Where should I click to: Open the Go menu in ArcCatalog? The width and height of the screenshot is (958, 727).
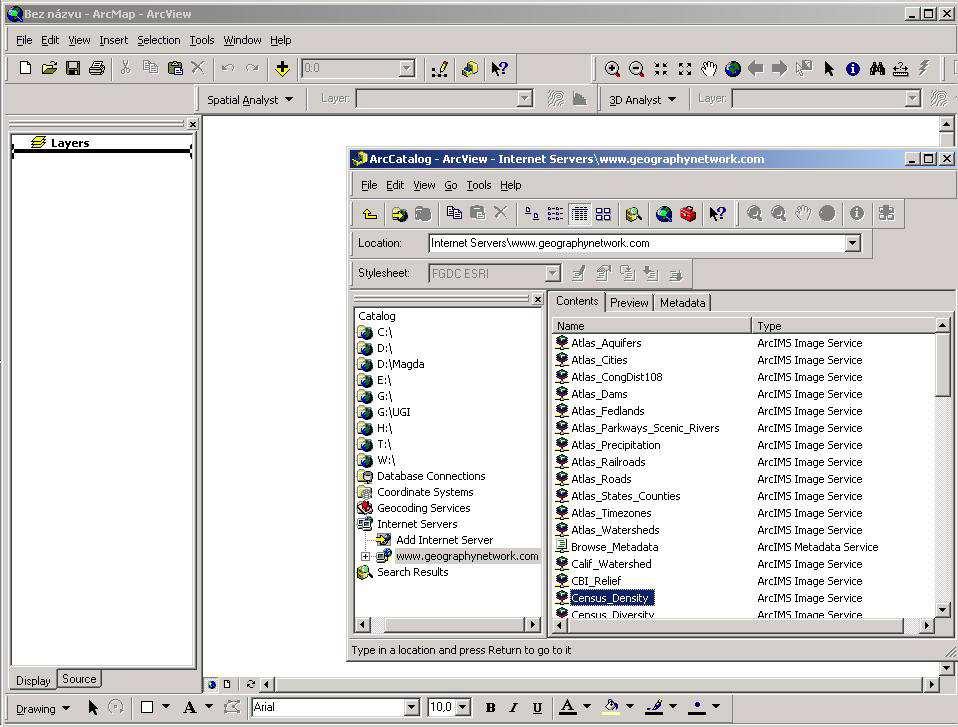(x=451, y=185)
